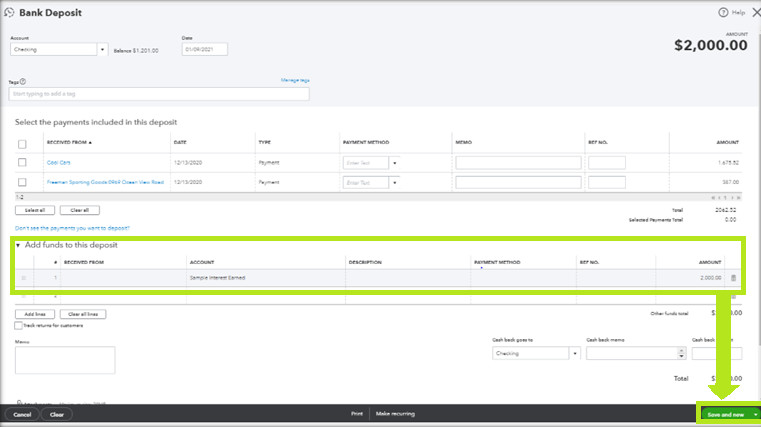
Task: Click the 2,000.00 amount cell in line 1
Action: pos(690,278)
